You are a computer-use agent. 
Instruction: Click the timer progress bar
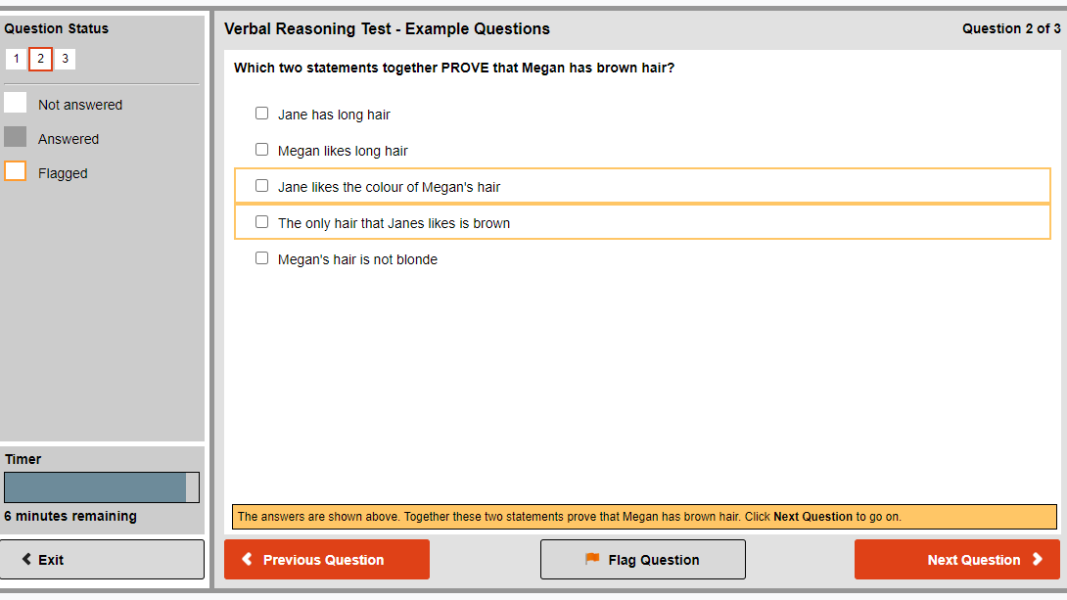pos(100,487)
